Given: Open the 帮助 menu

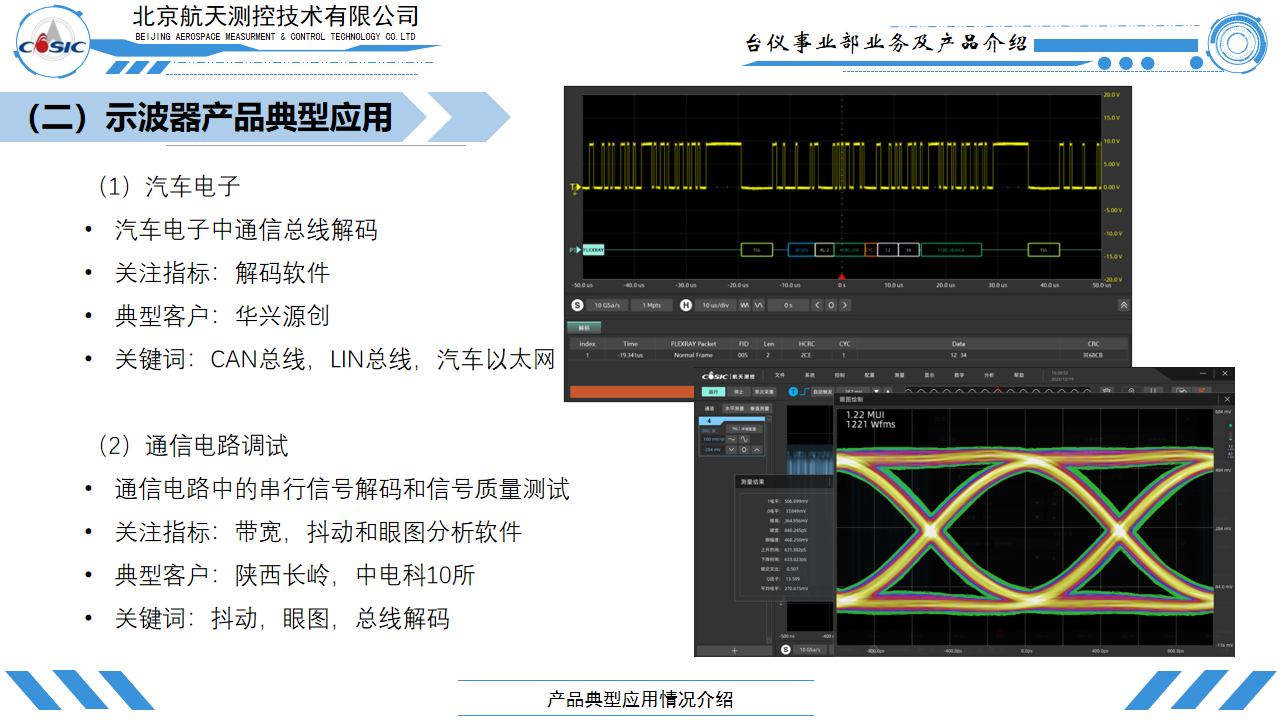Looking at the screenshot, I should 1019,375.
